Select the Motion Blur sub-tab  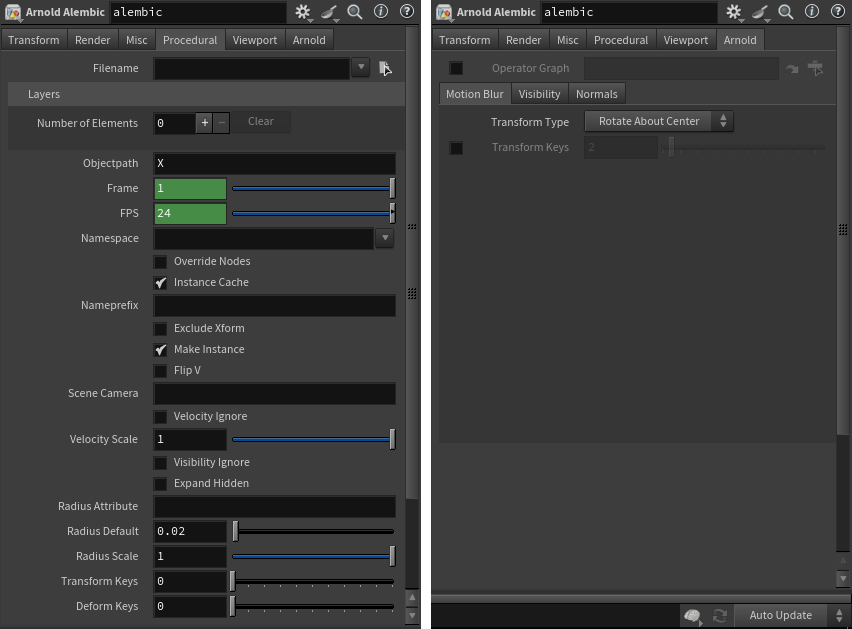click(x=475, y=94)
